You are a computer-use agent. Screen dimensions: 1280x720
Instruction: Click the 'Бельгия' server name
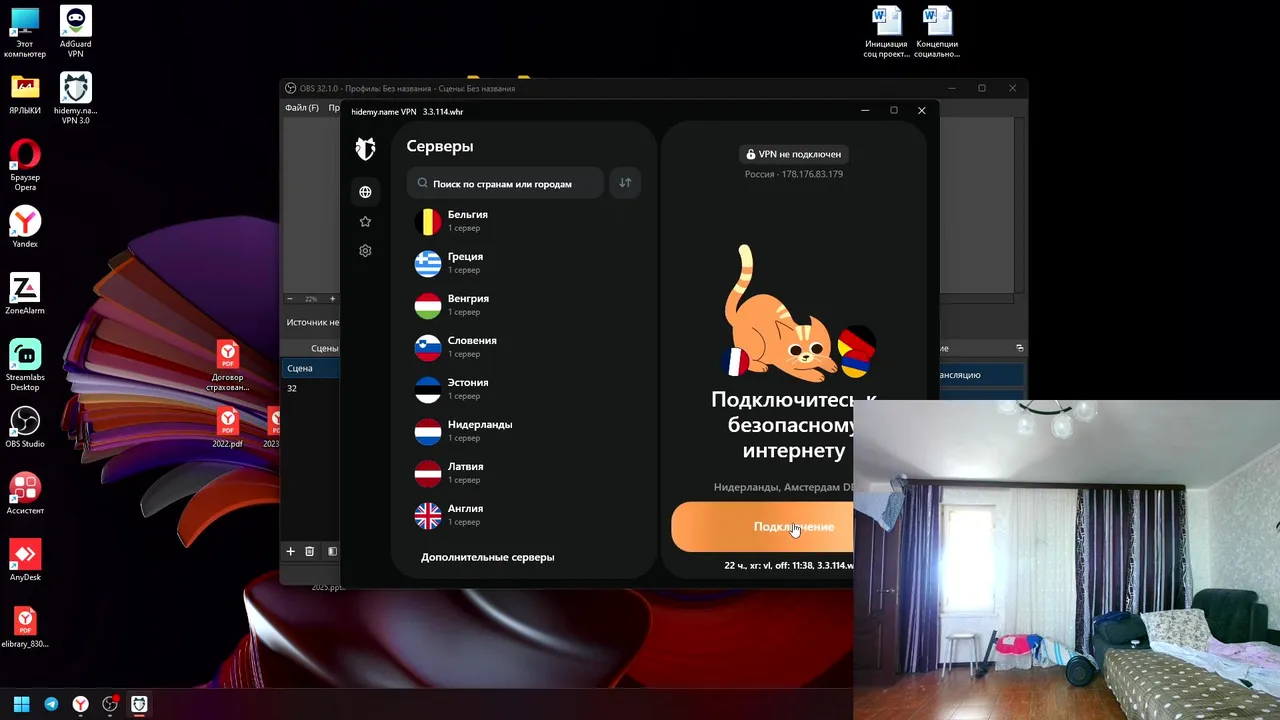pyautogui.click(x=468, y=214)
